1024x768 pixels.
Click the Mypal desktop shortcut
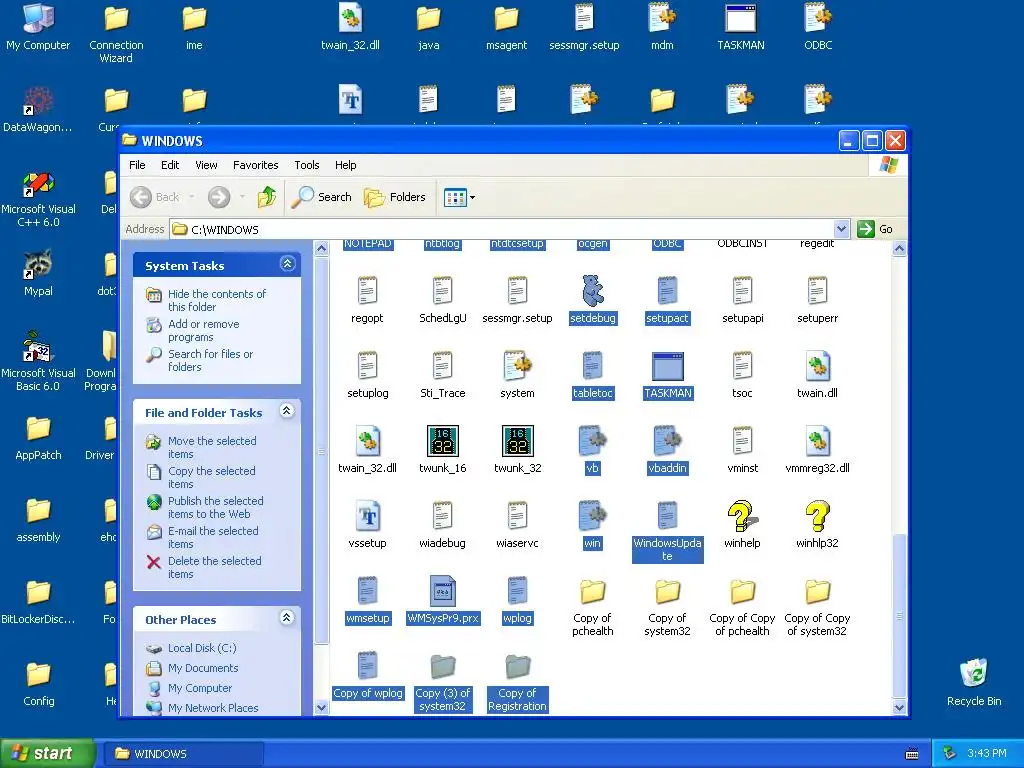[x=38, y=273]
